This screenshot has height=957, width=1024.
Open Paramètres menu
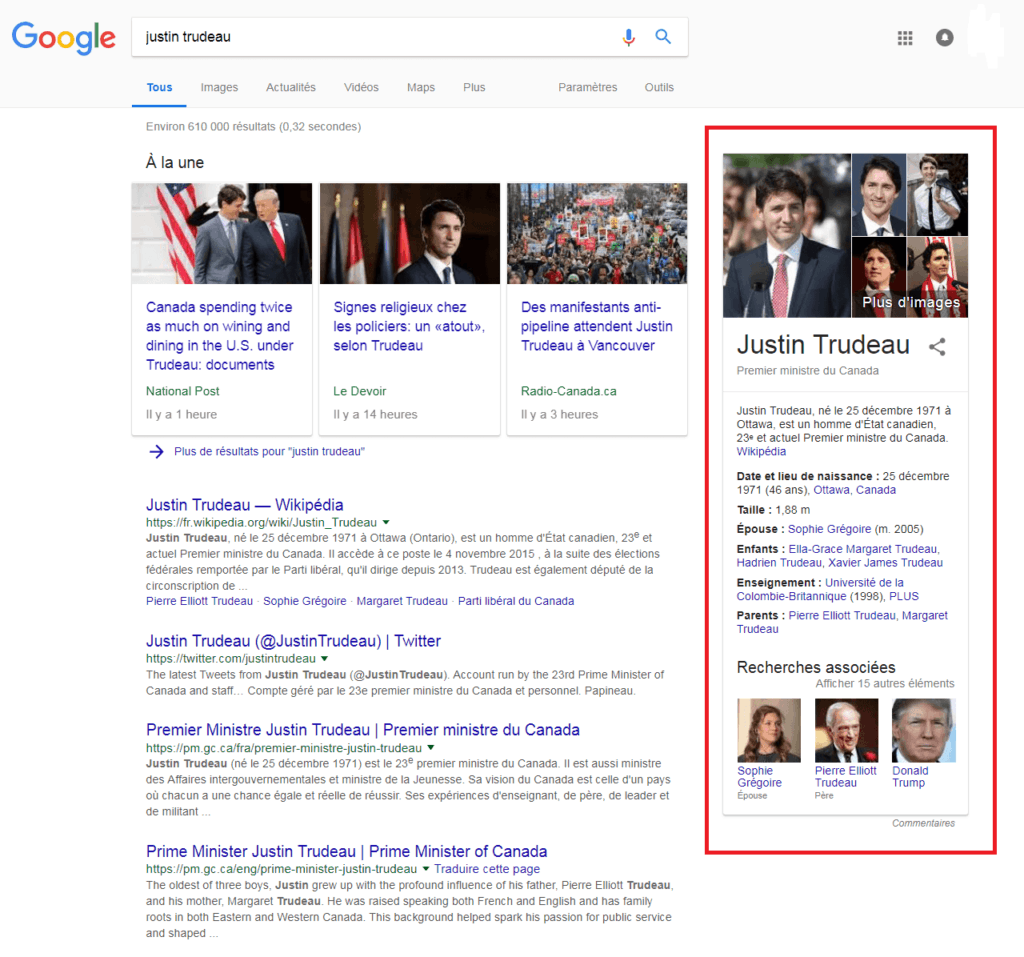(x=587, y=88)
